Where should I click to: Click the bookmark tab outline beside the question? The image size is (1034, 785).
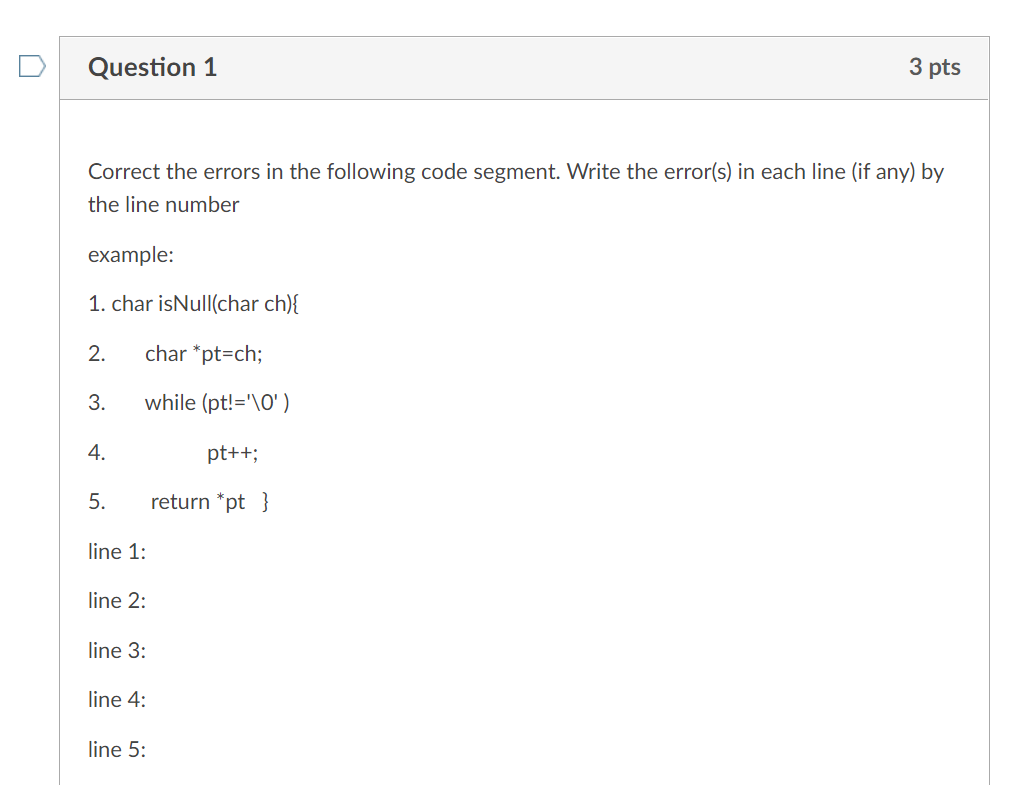pos(31,66)
